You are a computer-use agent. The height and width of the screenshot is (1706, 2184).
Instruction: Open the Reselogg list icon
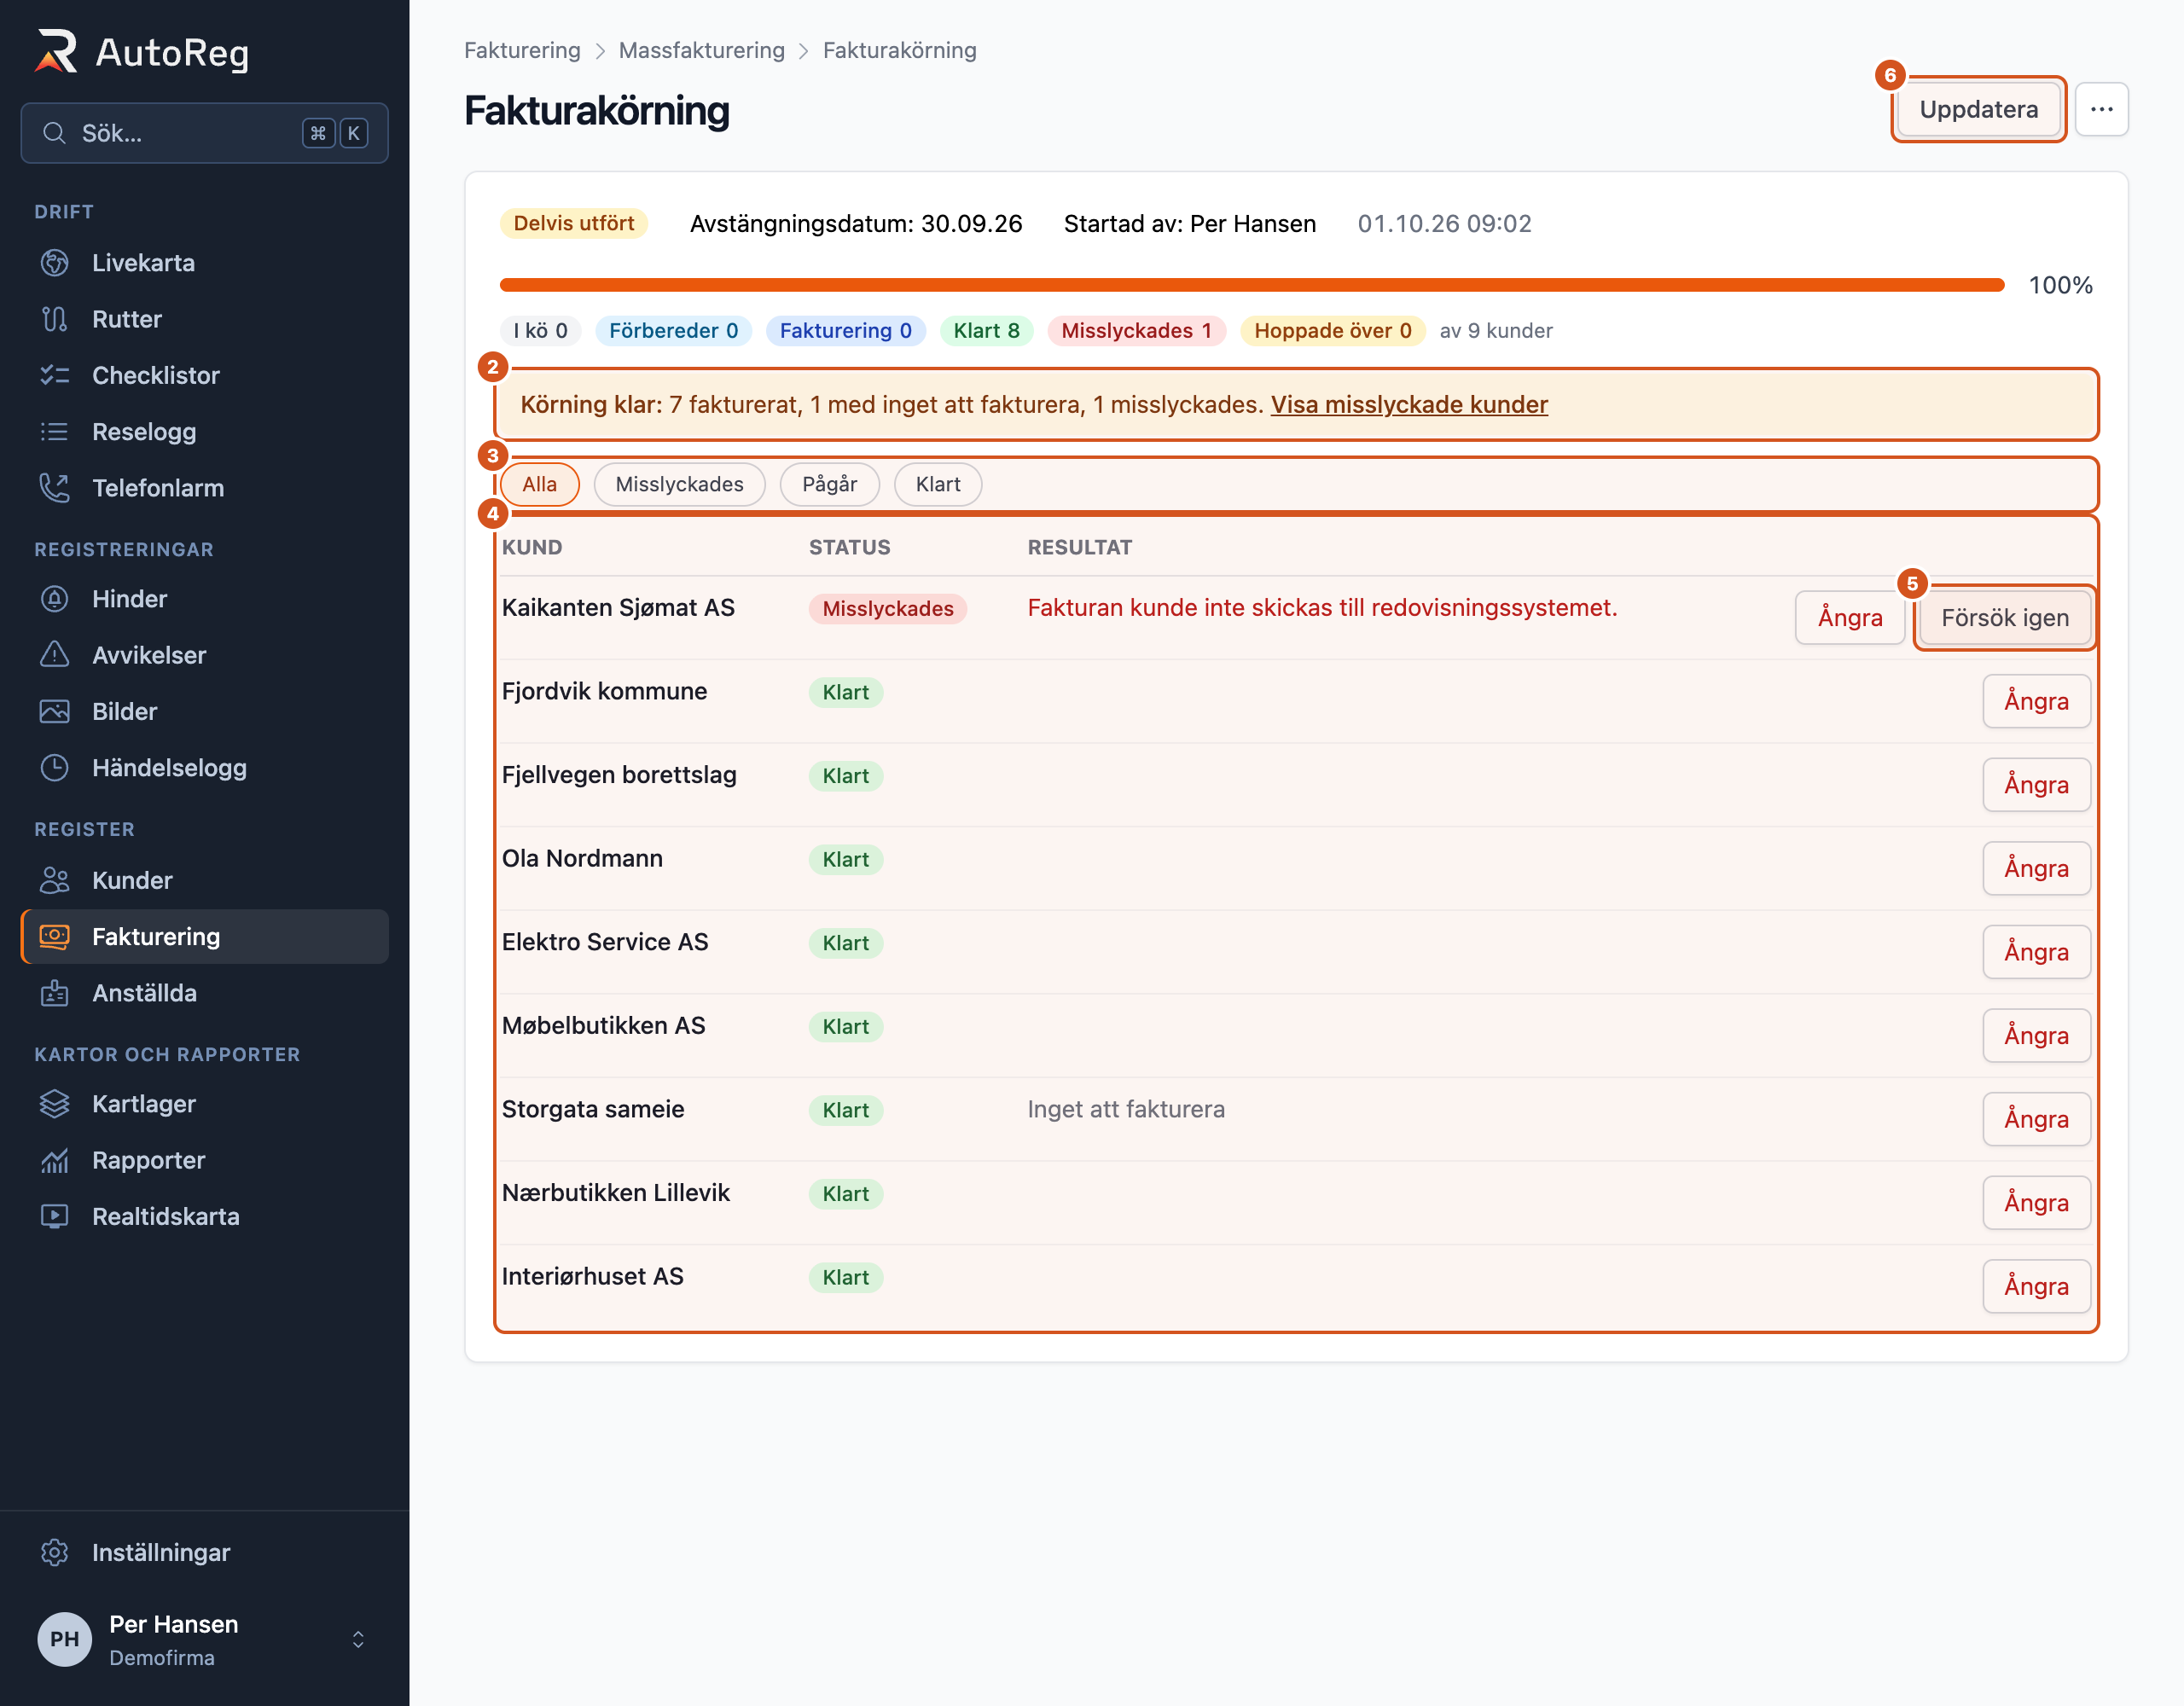tap(54, 432)
